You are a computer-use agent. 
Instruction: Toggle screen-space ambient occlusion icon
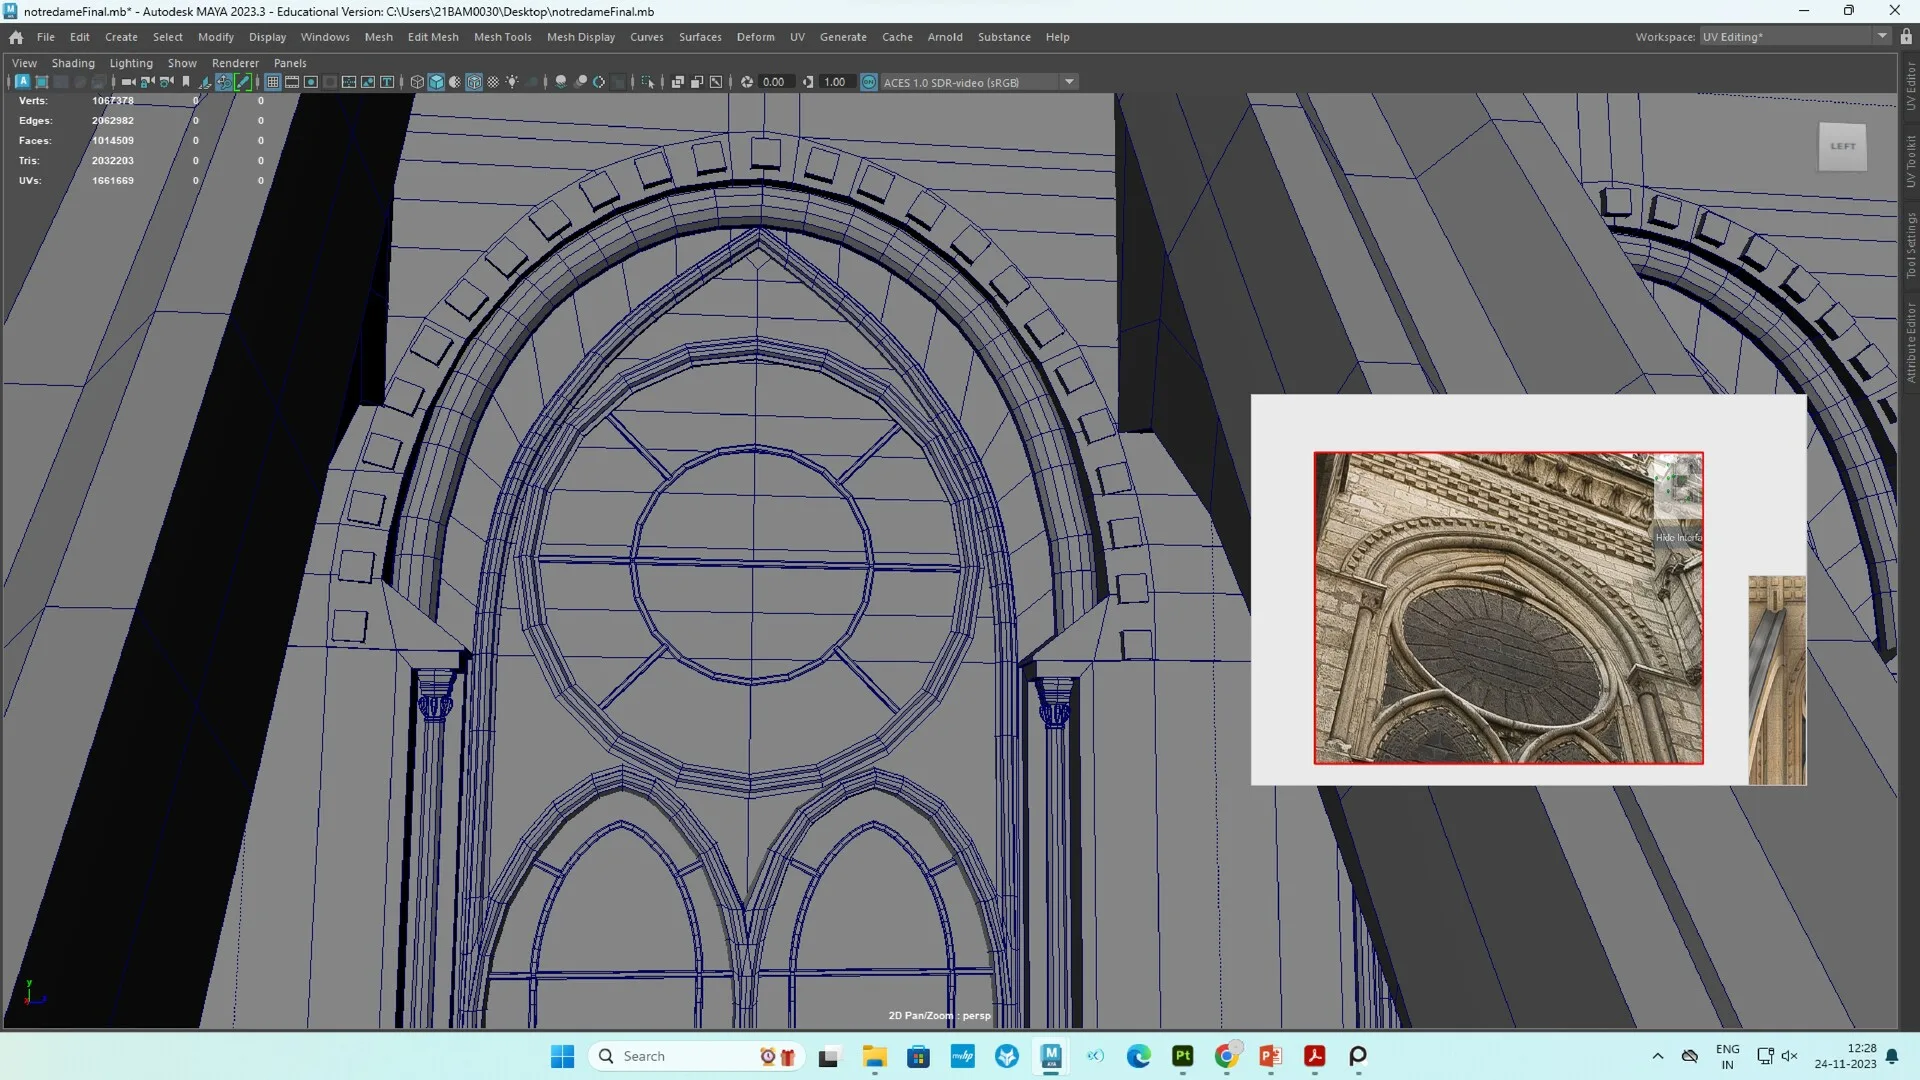[x=560, y=82]
